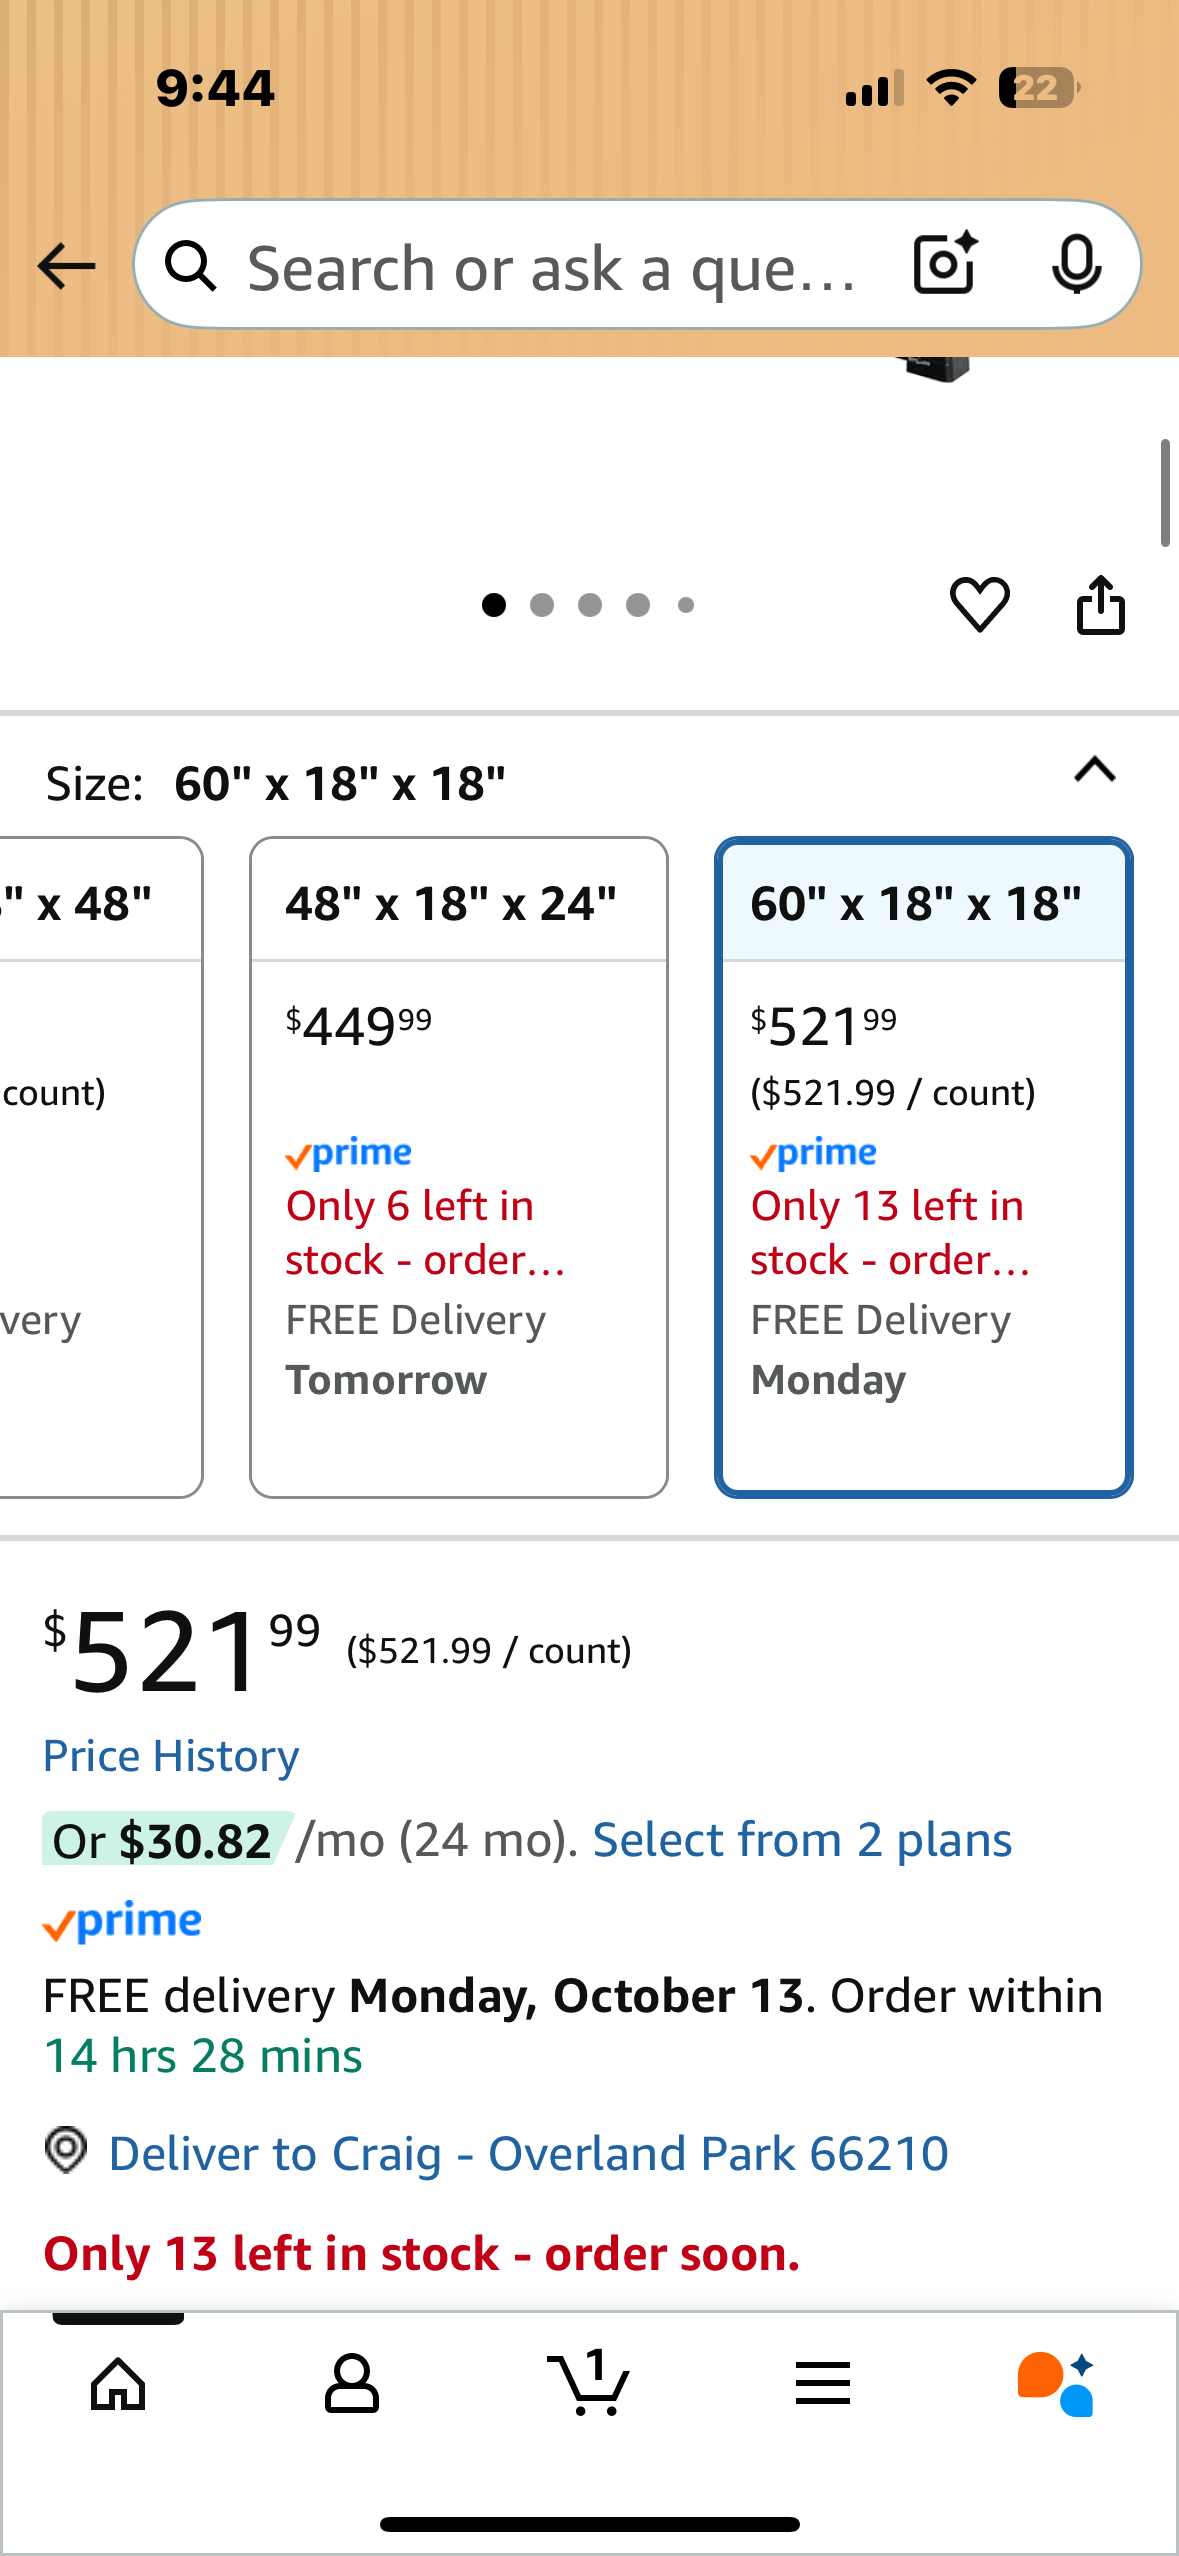Add item to wishlist with heart icon
1179x2556 pixels.
coord(979,604)
